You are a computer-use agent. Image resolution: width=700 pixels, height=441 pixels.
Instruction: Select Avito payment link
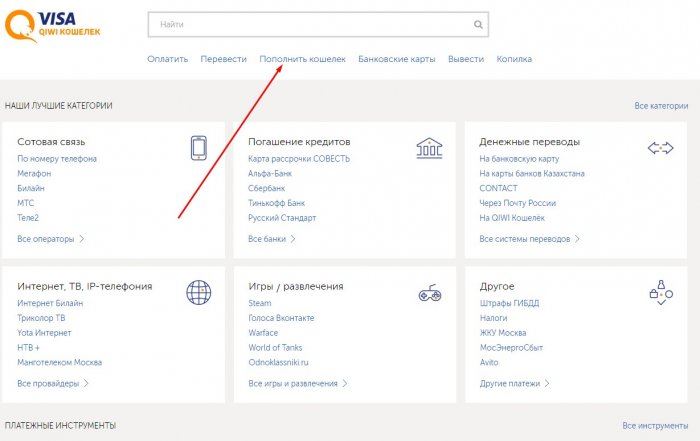(x=489, y=362)
